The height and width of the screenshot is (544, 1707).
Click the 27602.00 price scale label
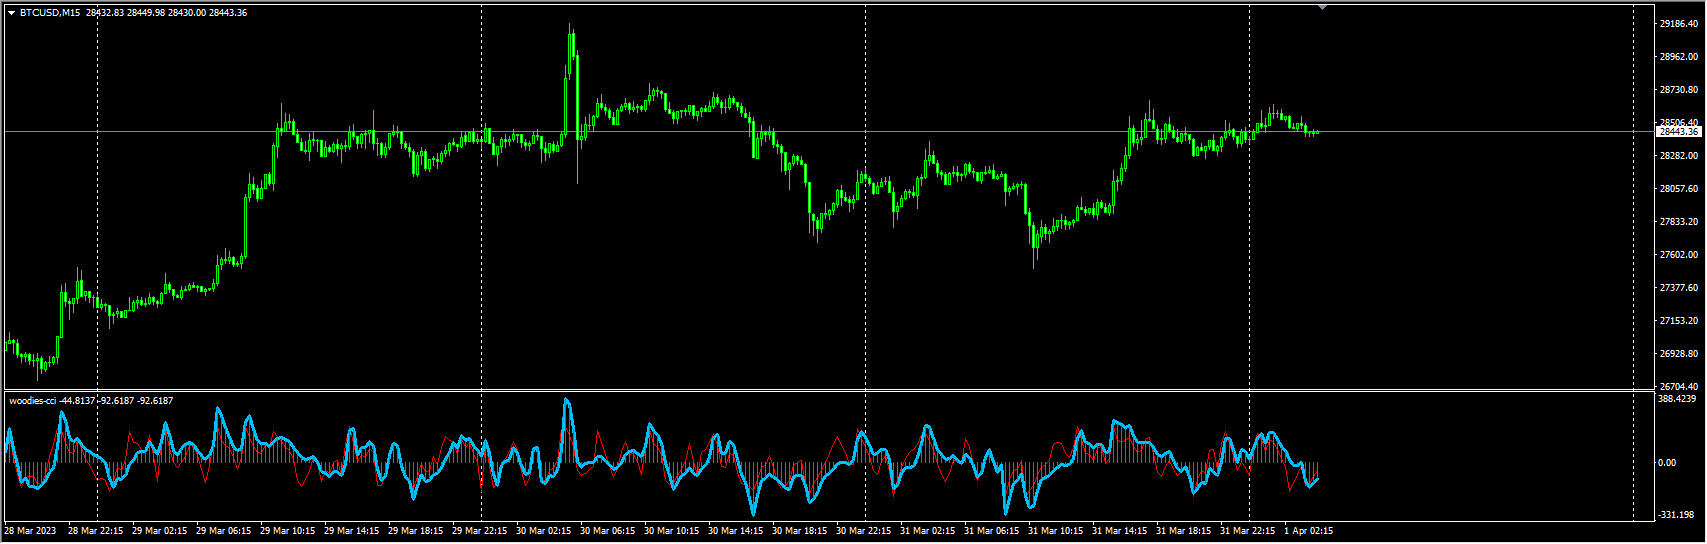coord(1679,255)
